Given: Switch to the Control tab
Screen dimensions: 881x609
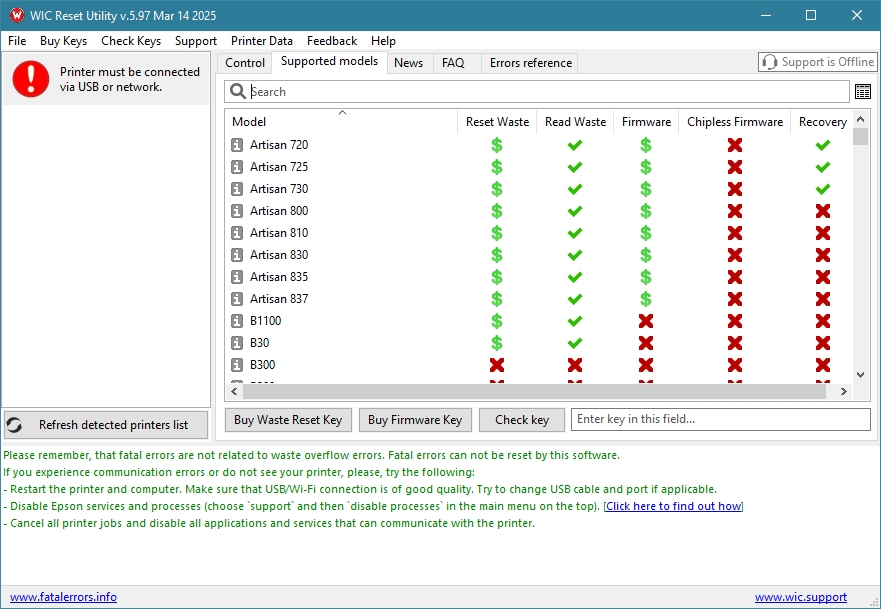Looking at the screenshot, I should pyautogui.click(x=245, y=63).
